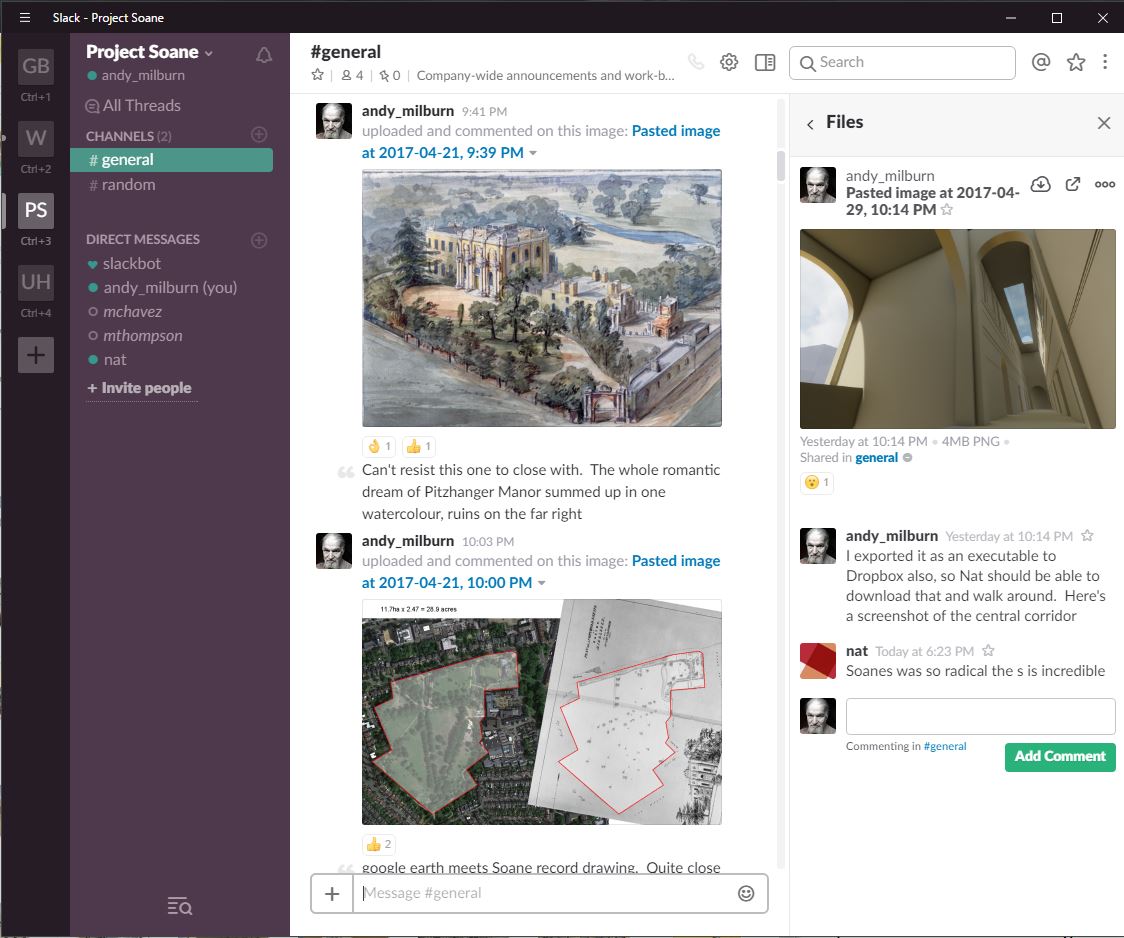Switch to GB workspace
Screen dimensions: 1124x938
coord(36,66)
